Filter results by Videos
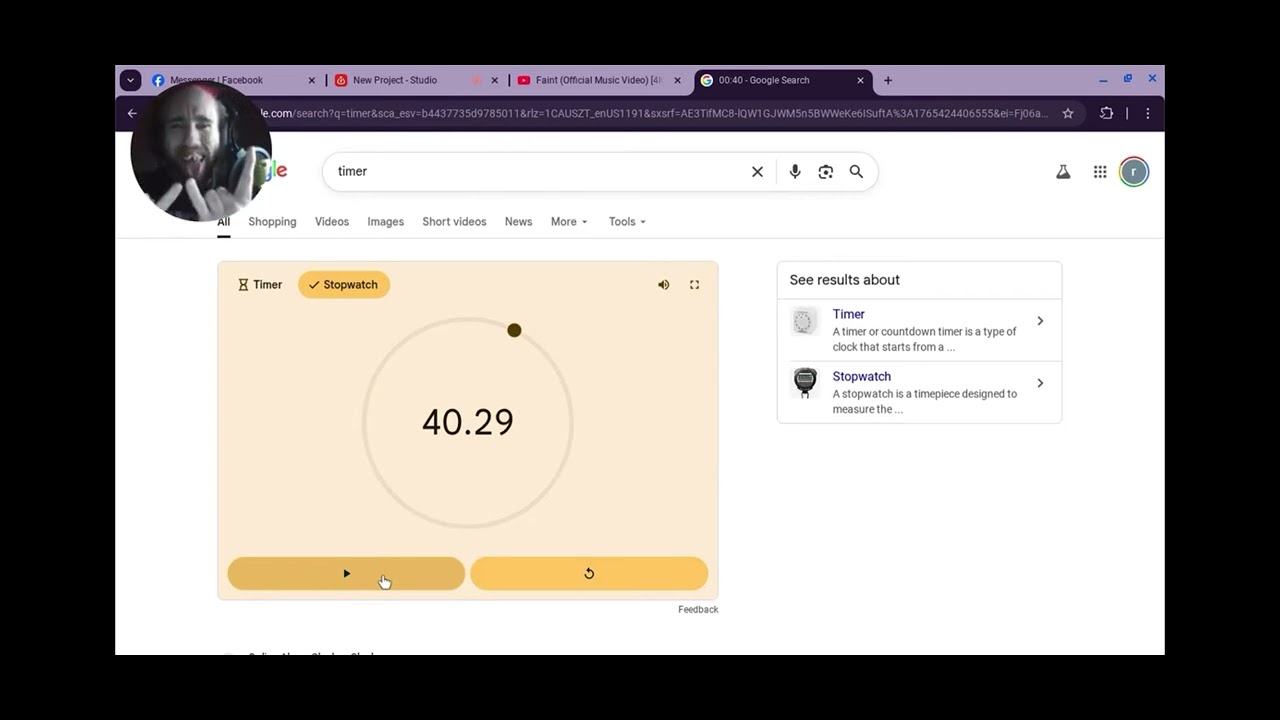This screenshot has height=720, width=1280. point(332,222)
